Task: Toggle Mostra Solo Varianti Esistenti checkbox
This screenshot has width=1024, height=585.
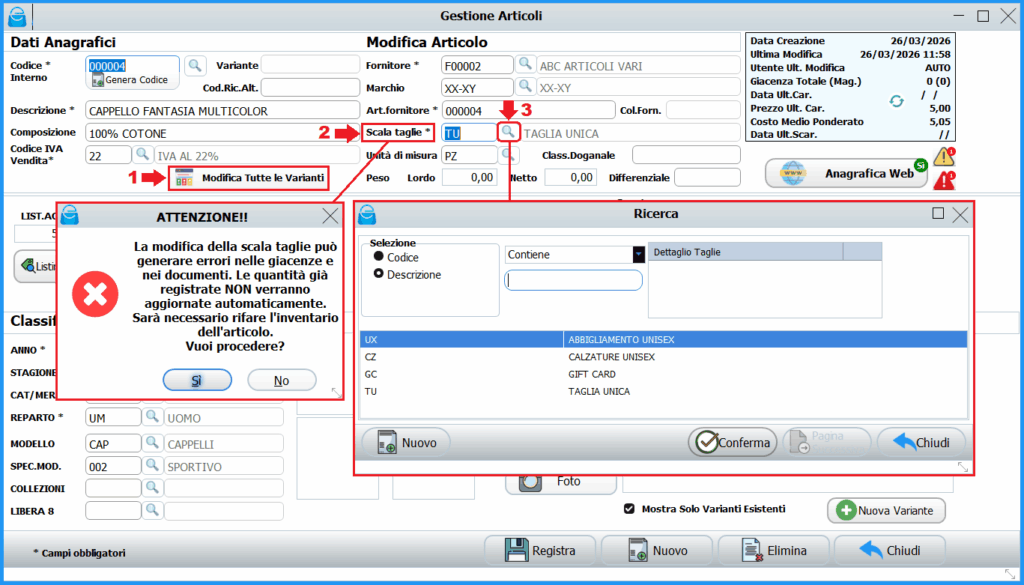Action: click(x=629, y=509)
